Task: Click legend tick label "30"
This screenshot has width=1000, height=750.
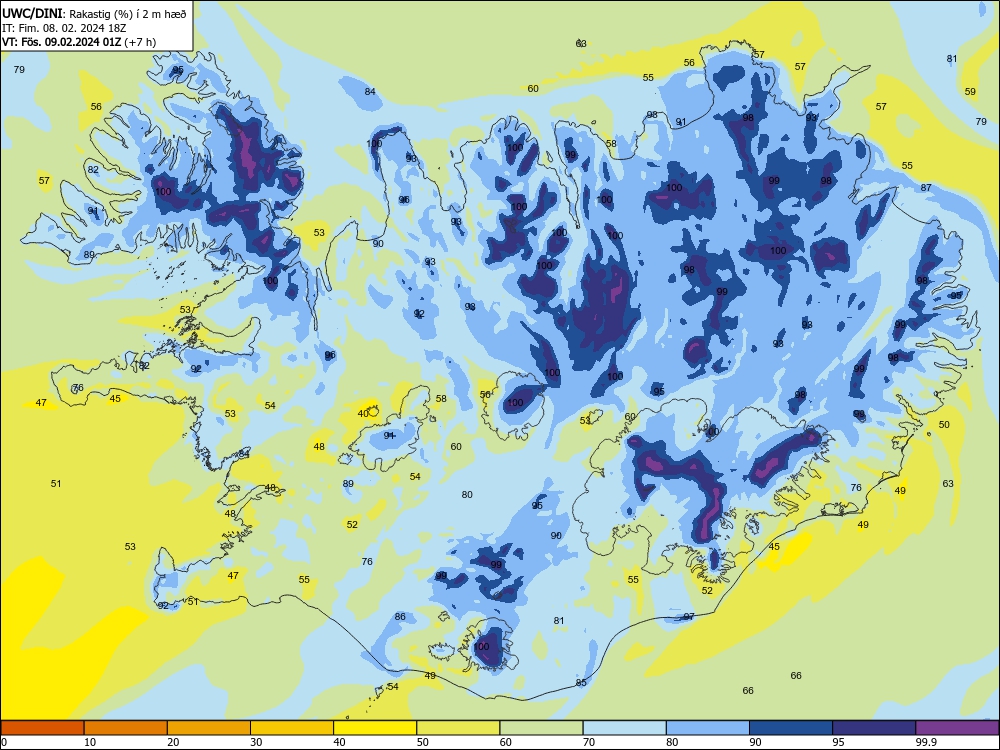Action: [x=256, y=742]
